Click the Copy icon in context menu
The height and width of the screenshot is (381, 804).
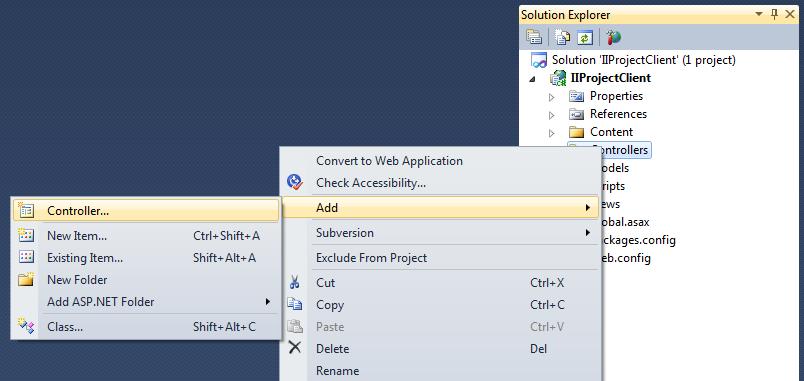295,304
